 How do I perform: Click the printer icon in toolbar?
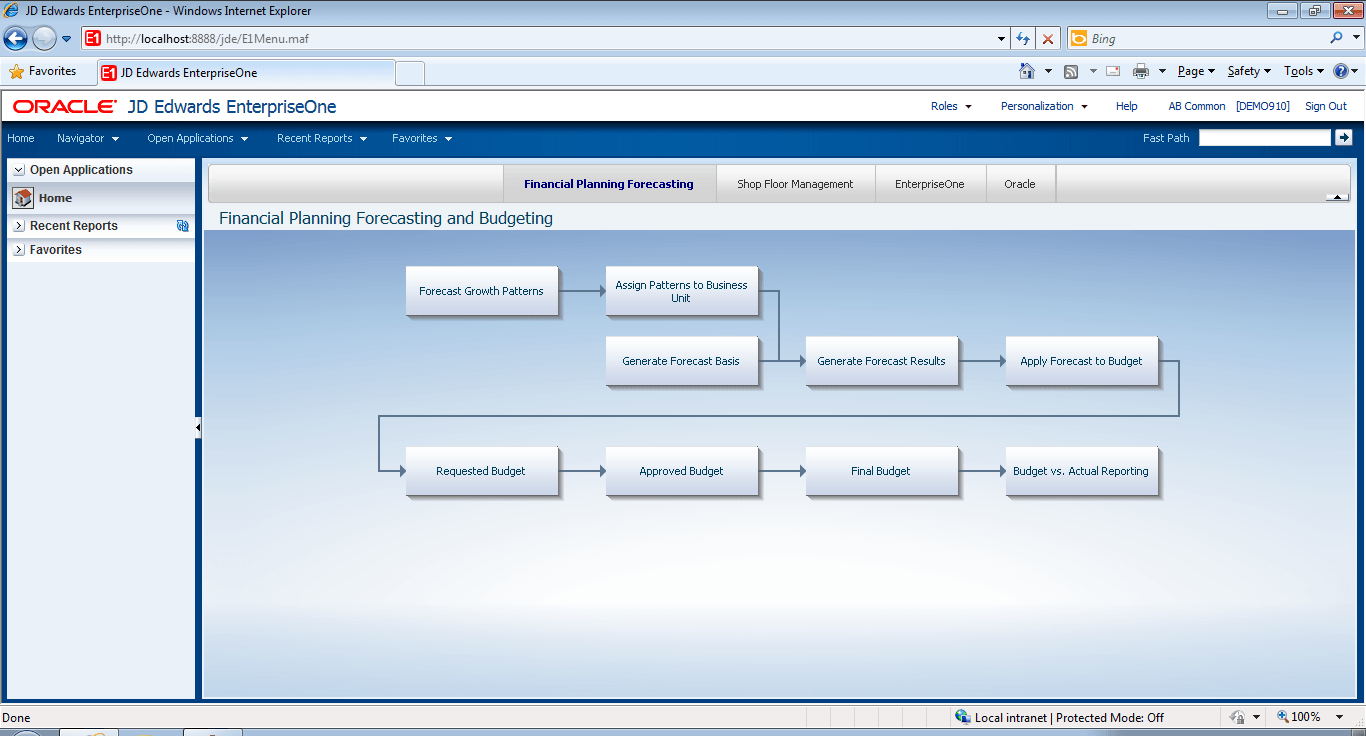[1140, 71]
